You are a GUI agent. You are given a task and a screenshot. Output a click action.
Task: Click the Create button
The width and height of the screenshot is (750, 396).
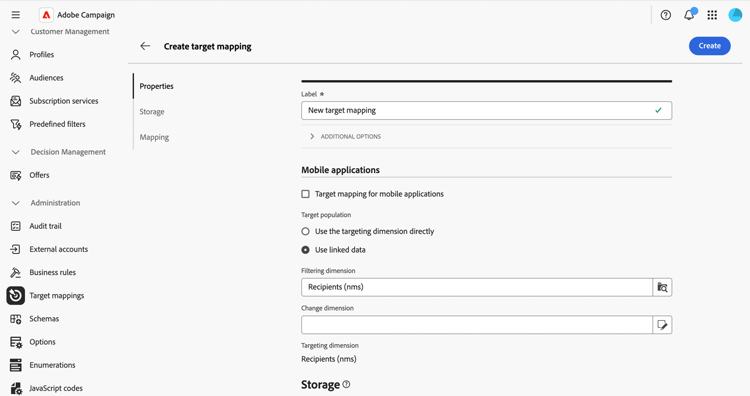[x=709, y=46]
